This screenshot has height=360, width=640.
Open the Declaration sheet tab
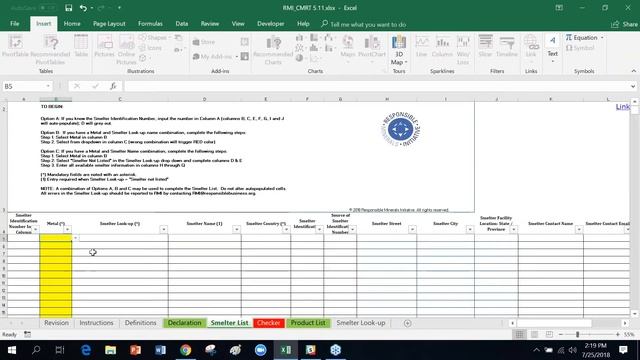[x=184, y=323]
